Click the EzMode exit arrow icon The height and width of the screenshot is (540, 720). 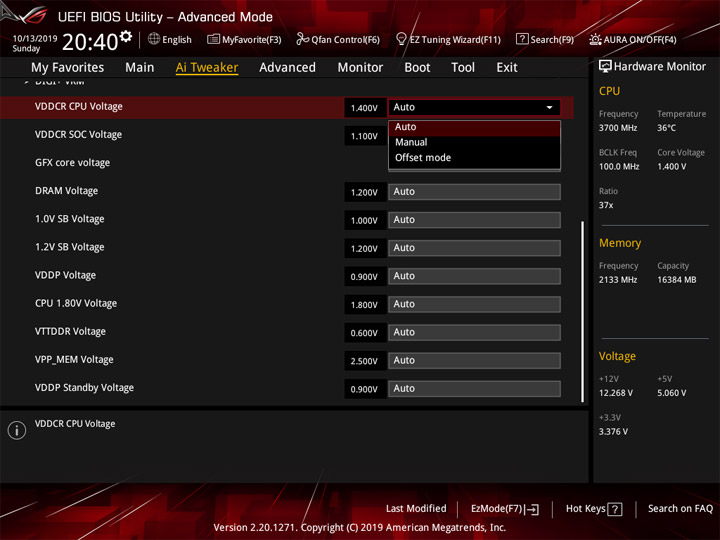coord(533,509)
